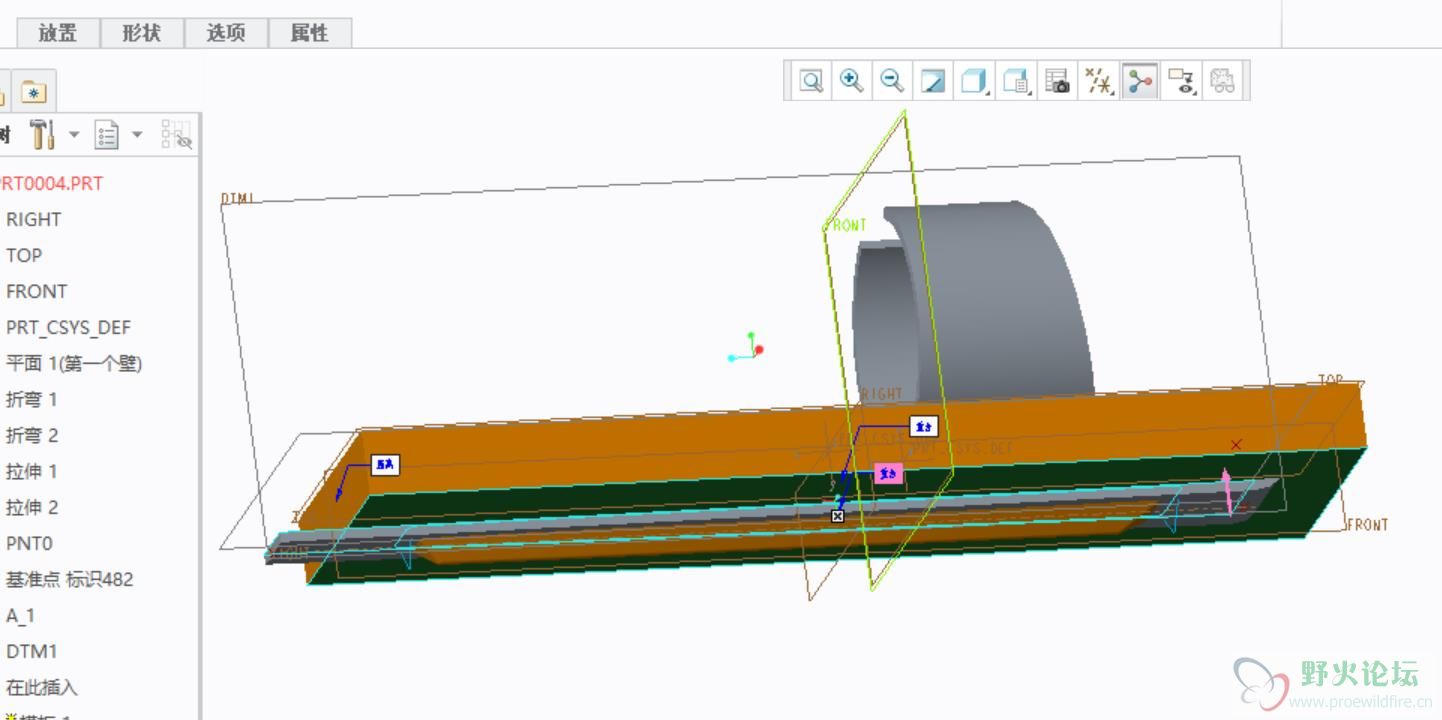Open the dropdown with the eye symbol
This screenshot has height=720, width=1442.
(1182, 81)
